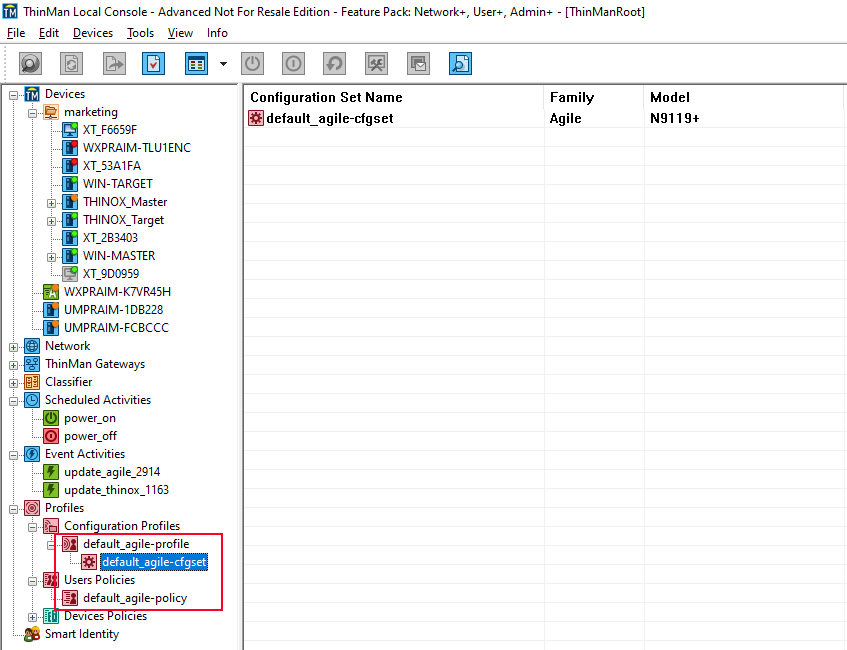The width and height of the screenshot is (847, 650).
Task: Expand the ThinMan Gateways node
Action: click(14, 365)
